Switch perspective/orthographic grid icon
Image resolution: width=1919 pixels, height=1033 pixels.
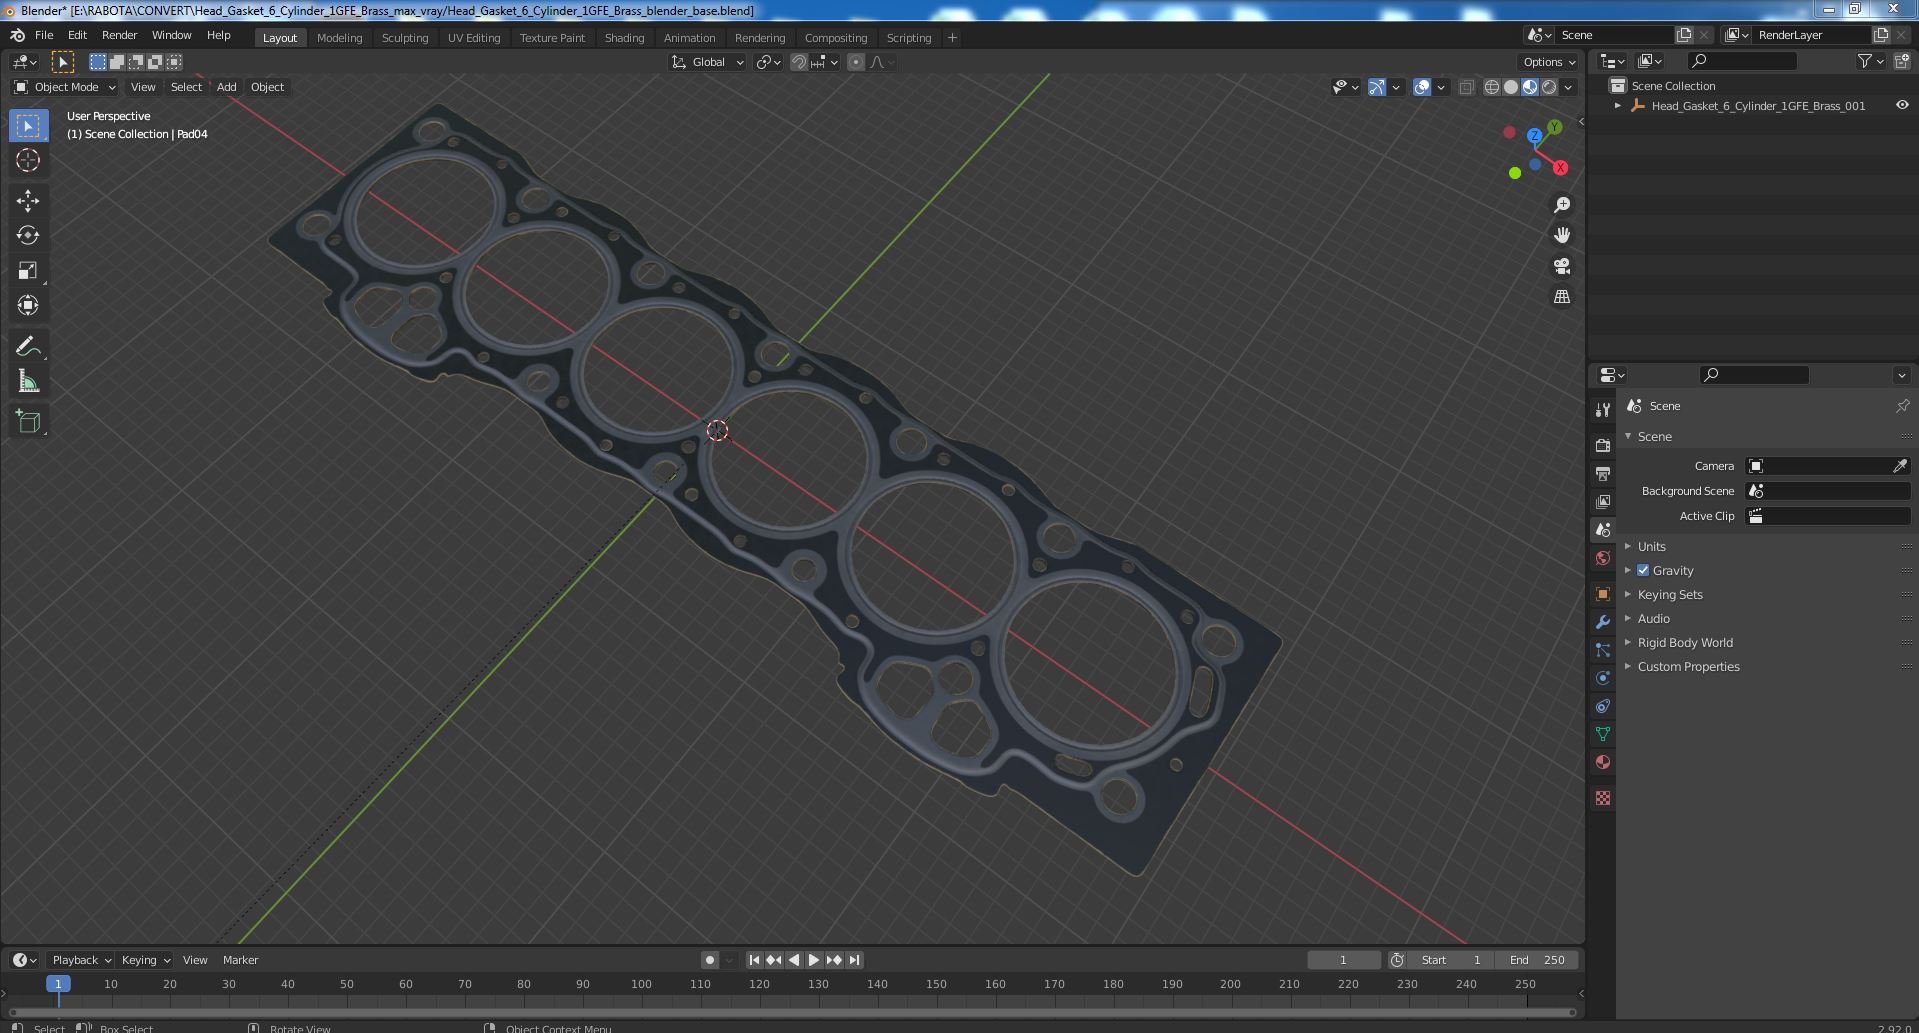[x=1561, y=297]
